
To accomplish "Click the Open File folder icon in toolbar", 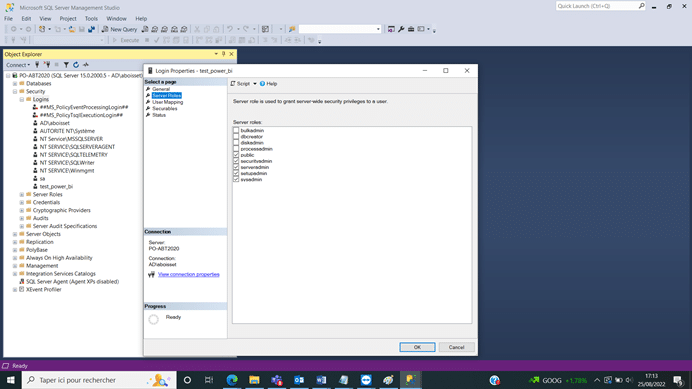I will coord(71,29).
